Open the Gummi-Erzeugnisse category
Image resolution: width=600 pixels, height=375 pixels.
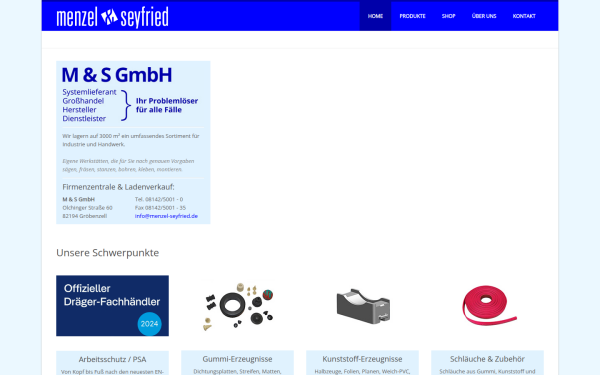pyautogui.click(x=238, y=359)
